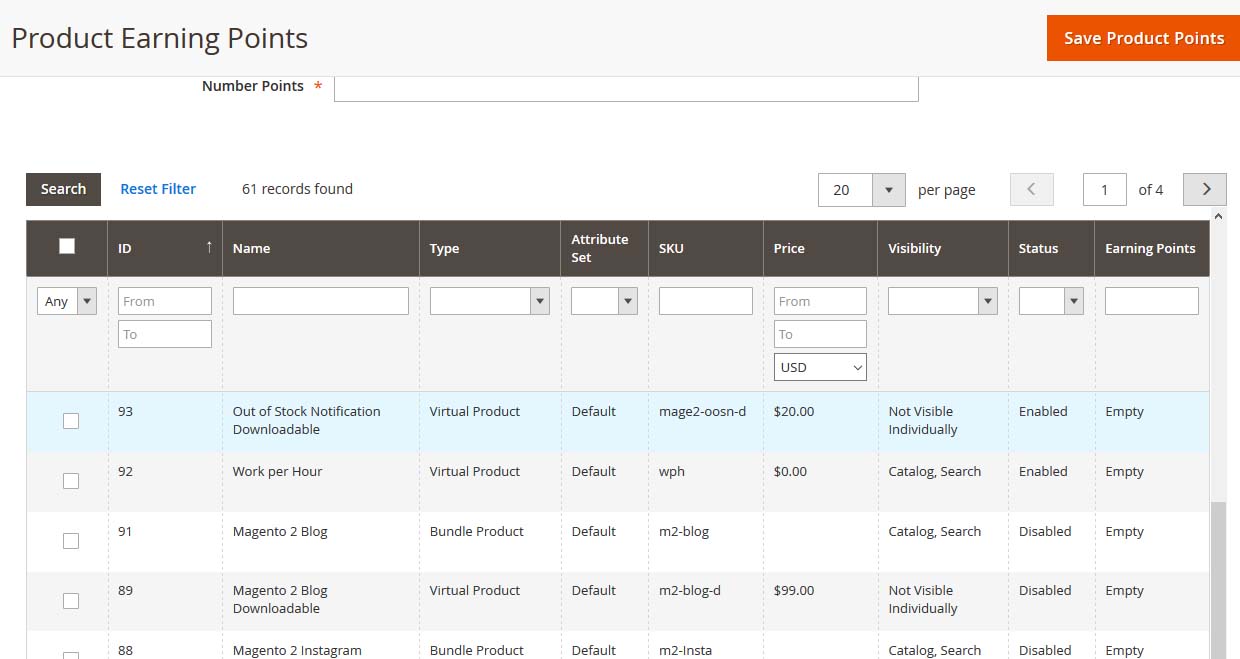Screen dimensions: 1240x659
Task: Open the Type filter dropdown
Action: (x=489, y=301)
